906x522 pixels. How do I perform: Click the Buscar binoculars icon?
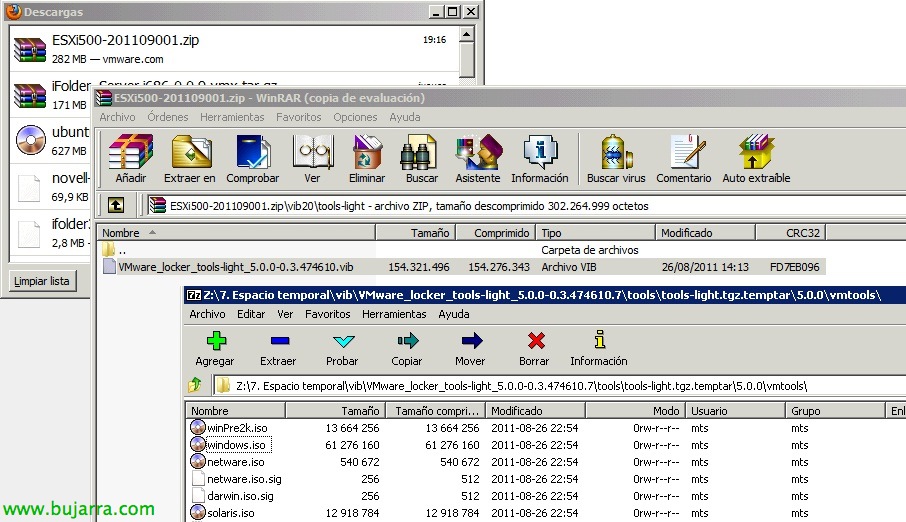419,153
